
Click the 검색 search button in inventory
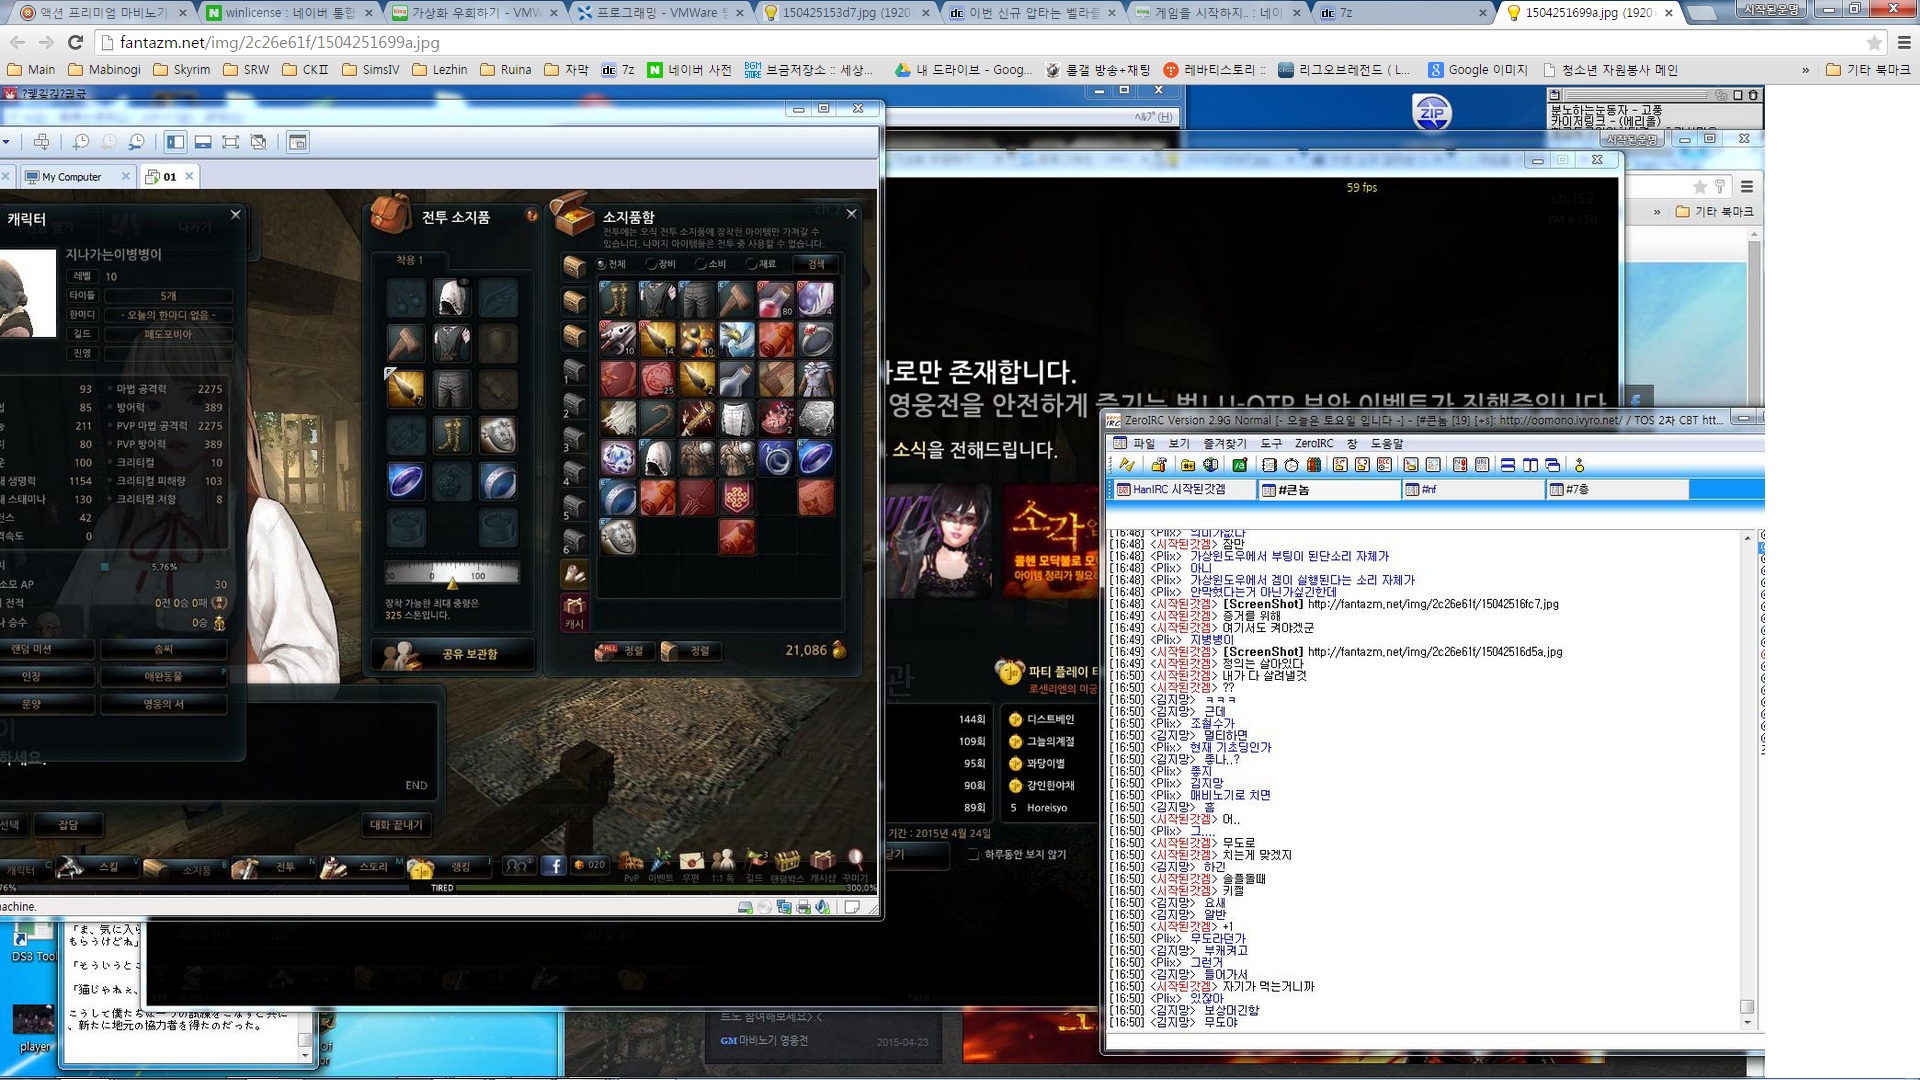point(816,264)
